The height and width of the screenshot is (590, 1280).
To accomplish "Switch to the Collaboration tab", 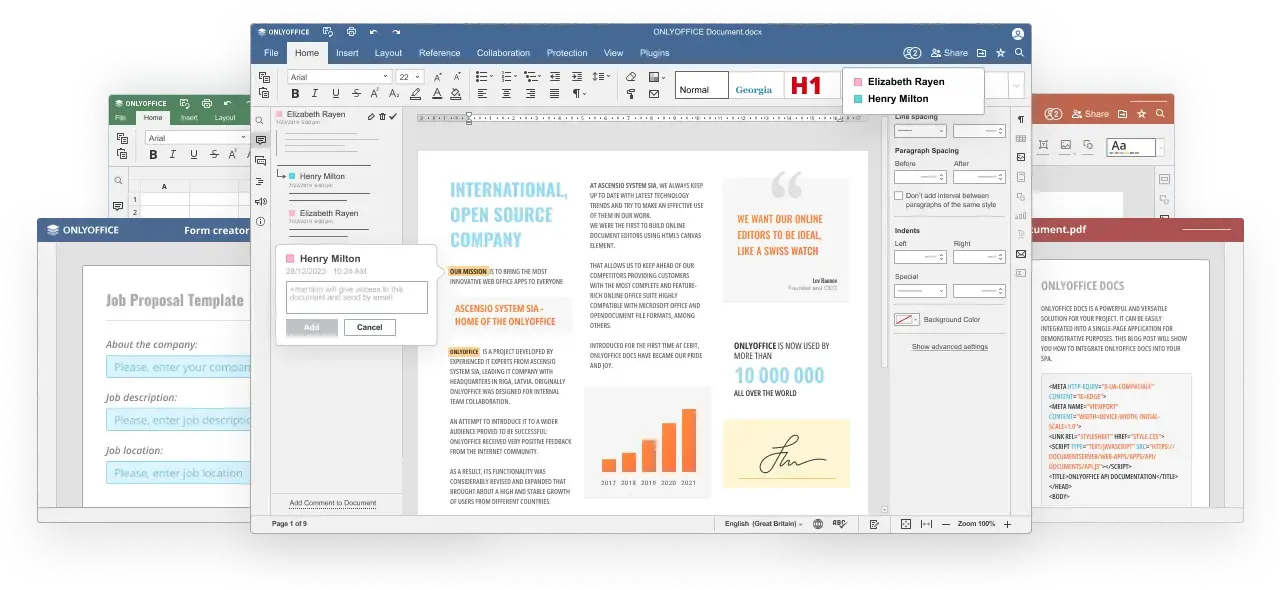I will tap(503, 53).
